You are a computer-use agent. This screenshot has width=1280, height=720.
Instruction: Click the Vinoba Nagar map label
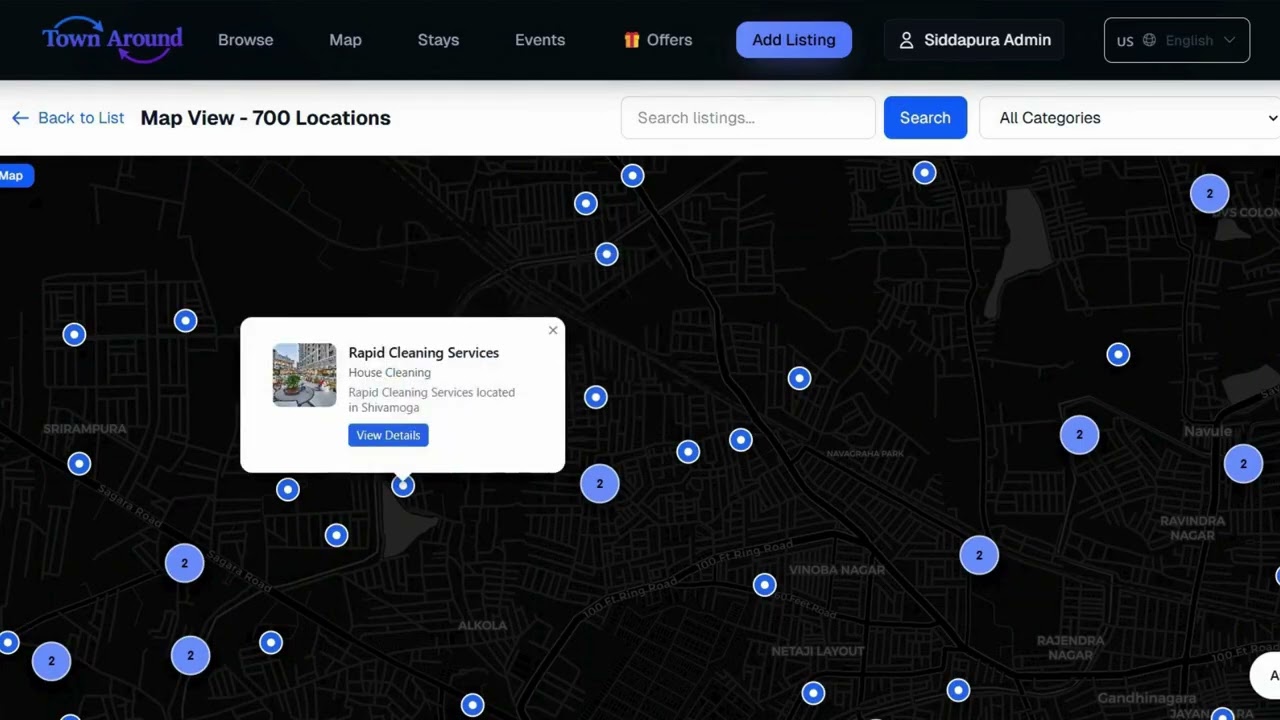click(837, 570)
